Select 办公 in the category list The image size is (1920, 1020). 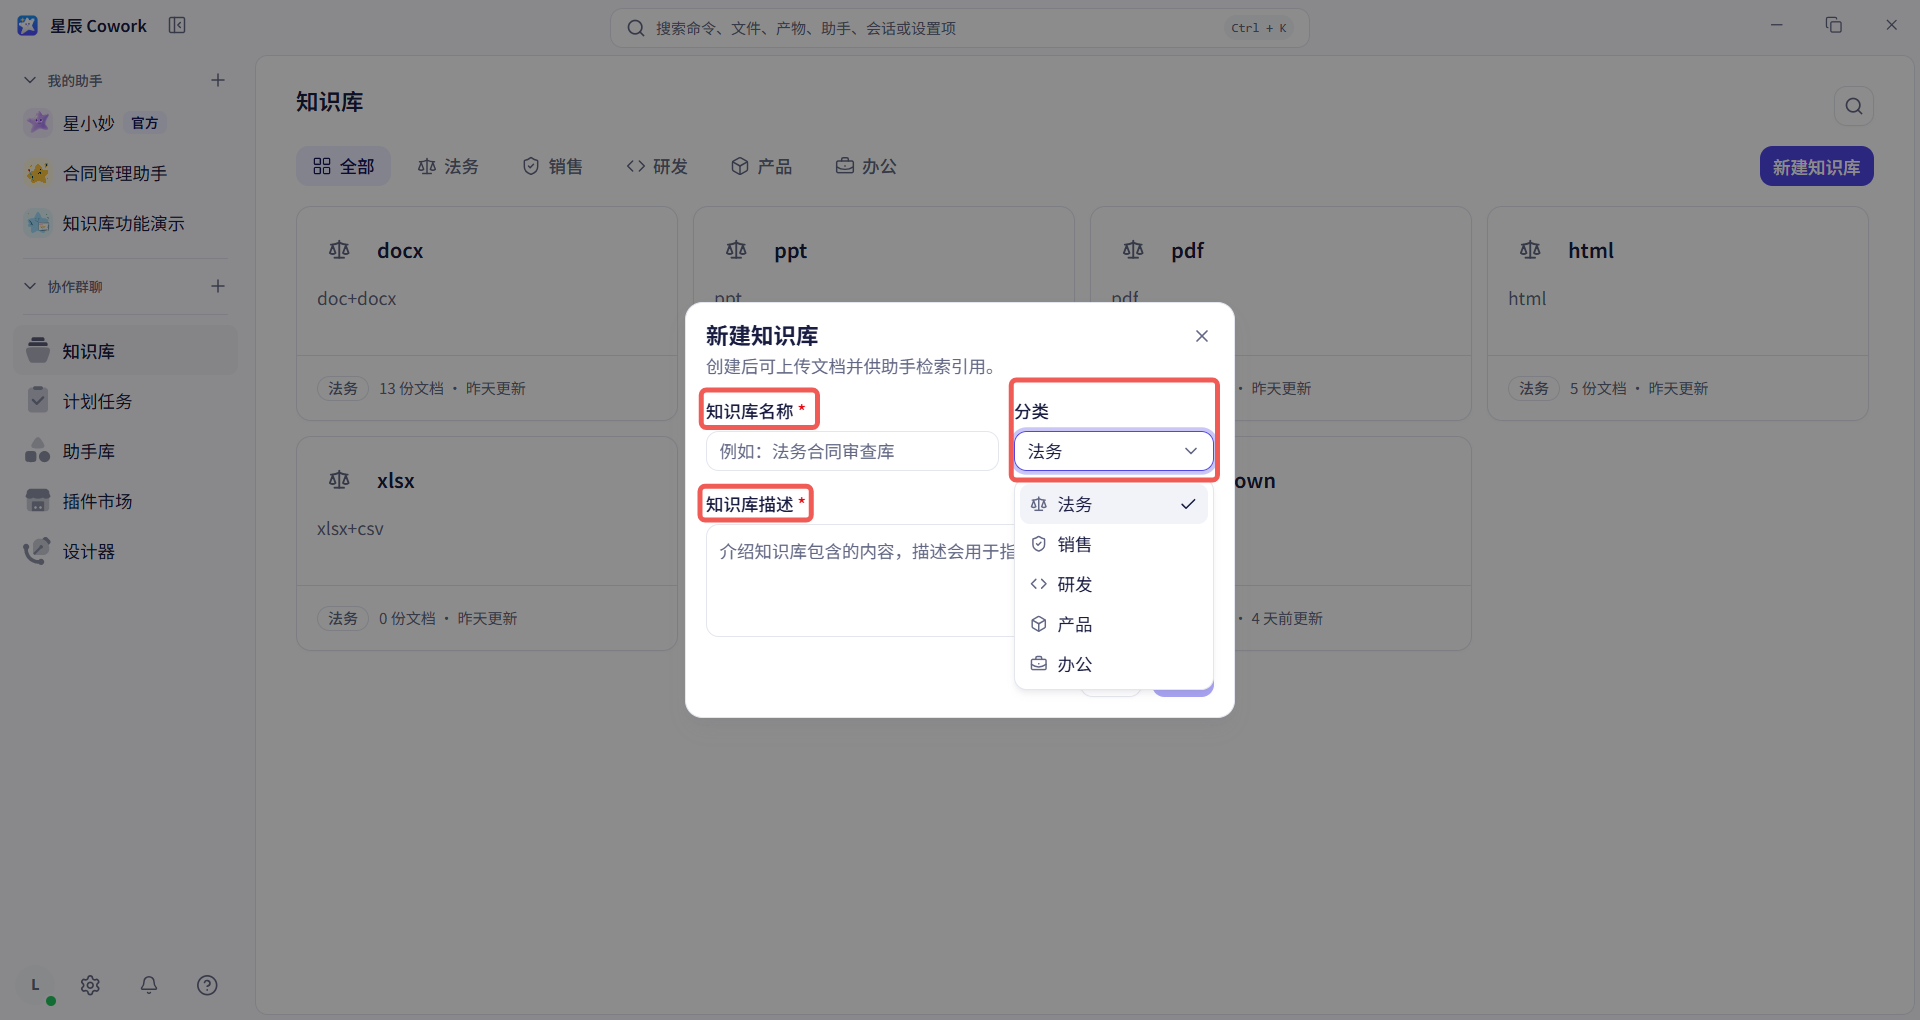[1113, 664]
